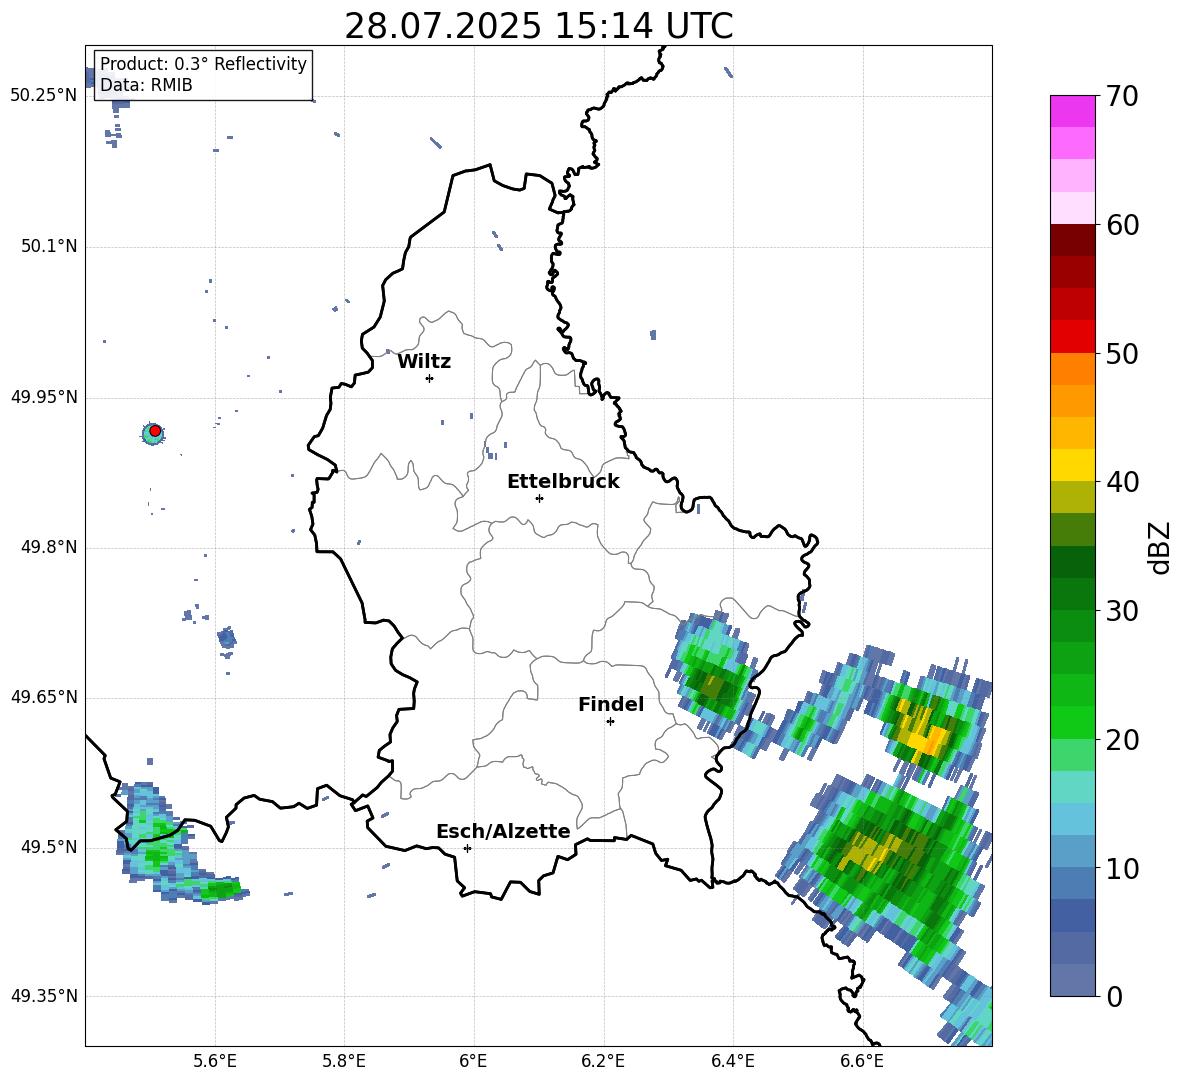
Task: Click the bright red colorbar segment near 50
Action: (1072, 337)
